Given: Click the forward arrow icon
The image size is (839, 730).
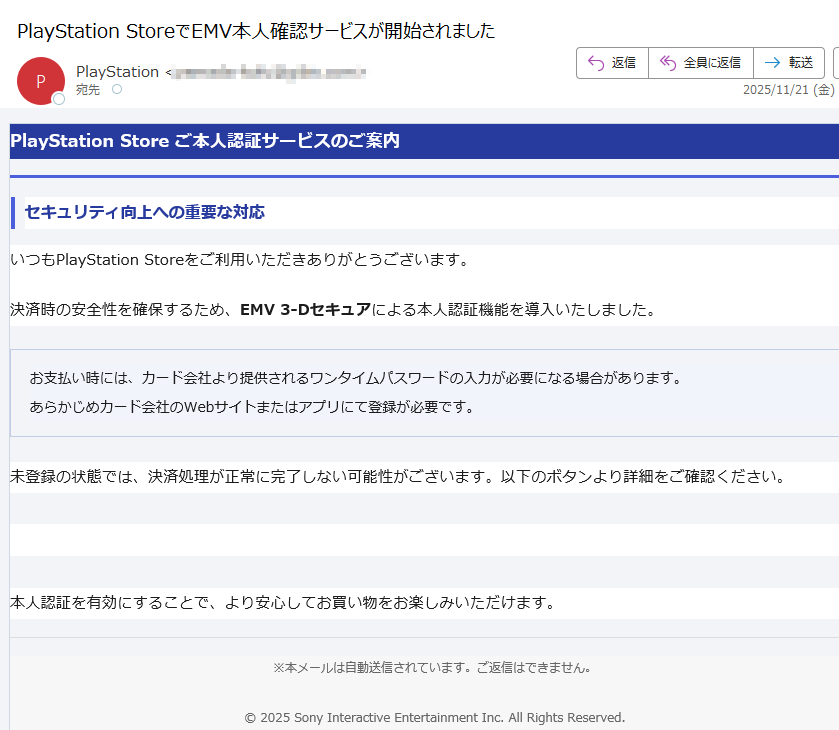Looking at the screenshot, I should tap(772, 63).
